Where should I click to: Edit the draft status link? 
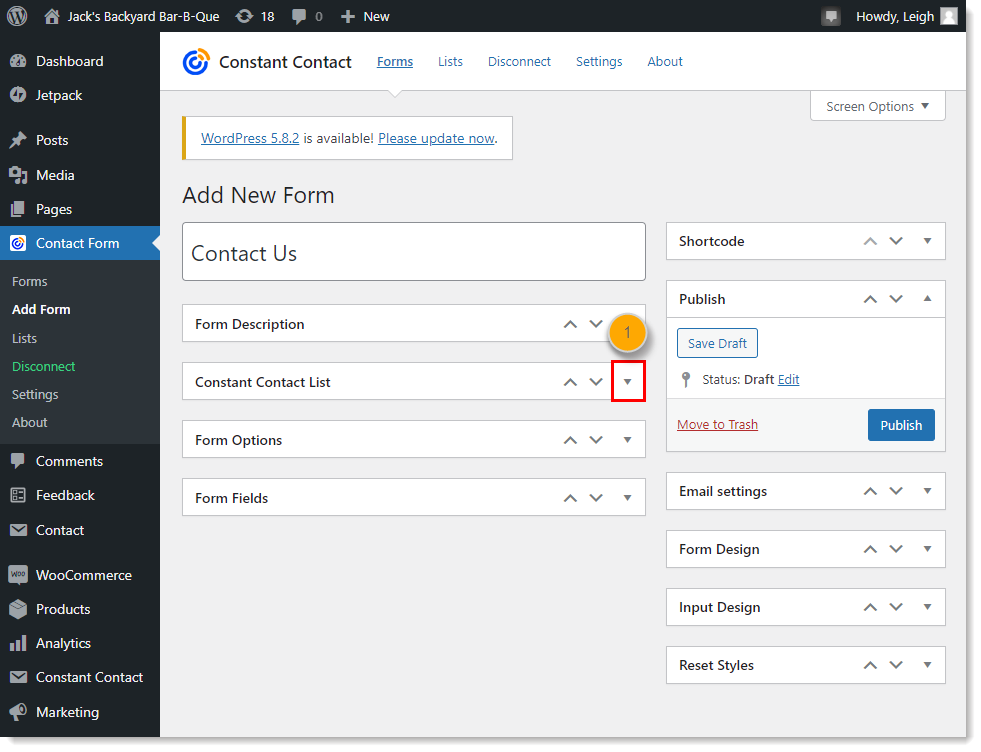pyautogui.click(x=788, y=380)
